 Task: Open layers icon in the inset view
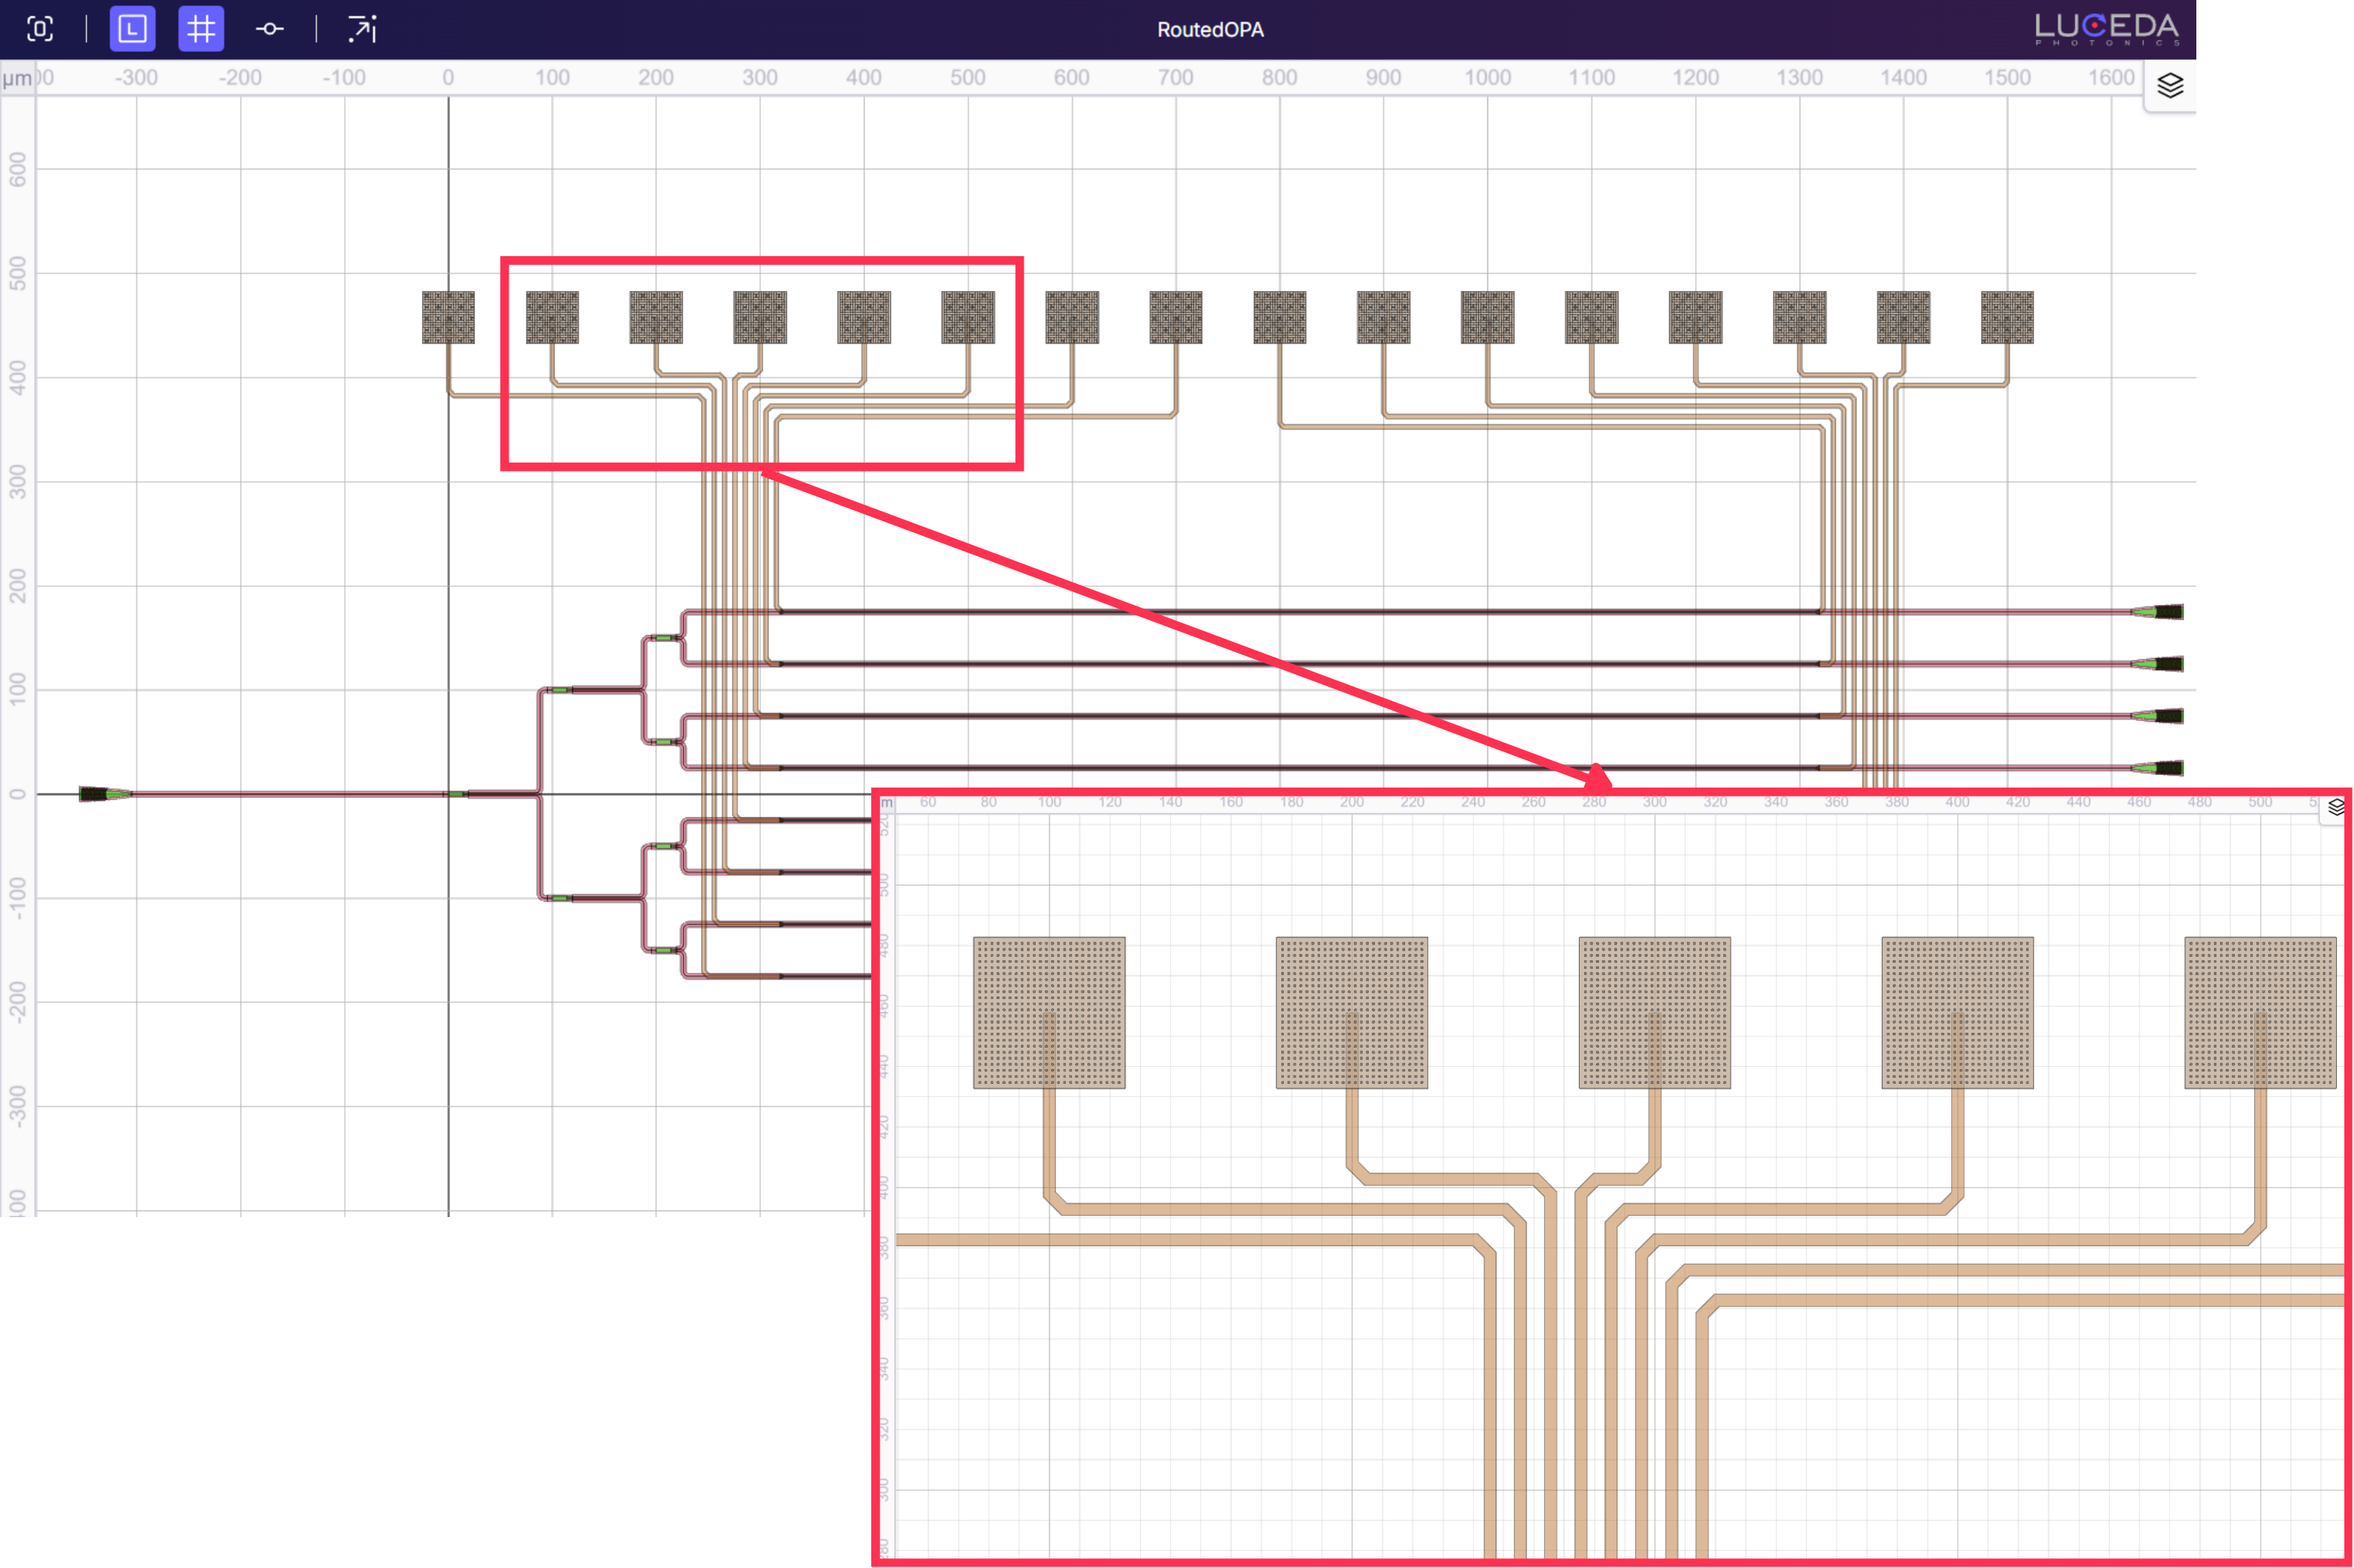(2335, 807)
